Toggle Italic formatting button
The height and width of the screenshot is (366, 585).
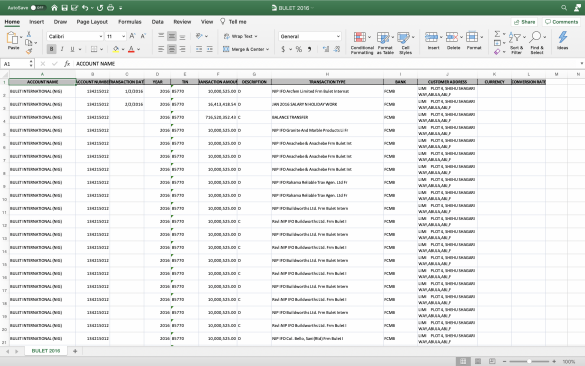click(62, 49)
